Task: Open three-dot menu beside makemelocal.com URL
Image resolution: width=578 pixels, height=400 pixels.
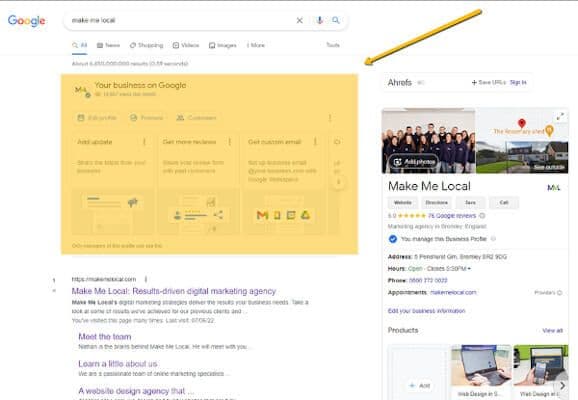Action: (x=146, y=279)
